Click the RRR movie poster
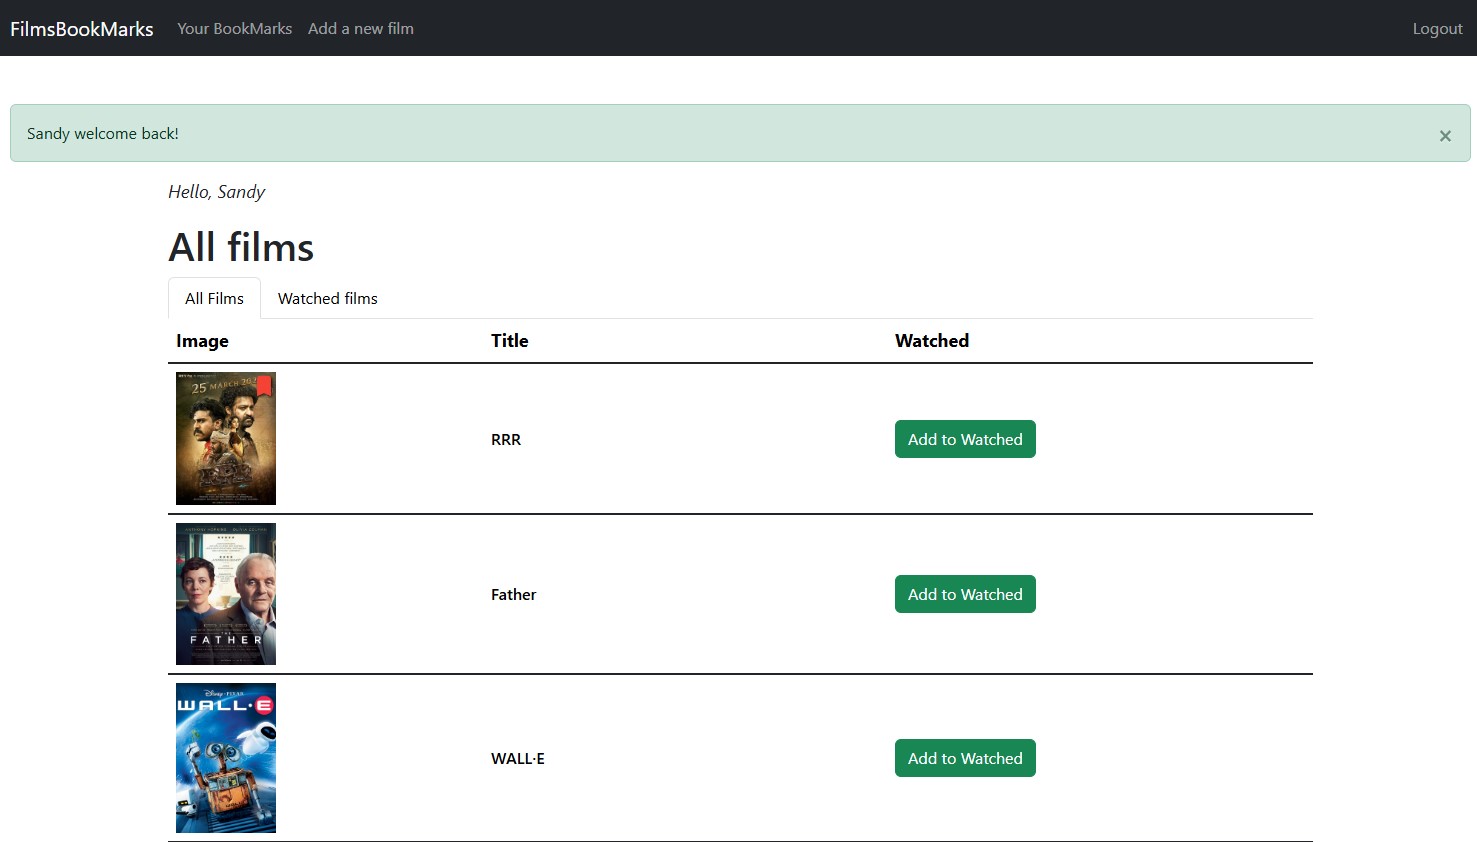 click(x=226, y=439)
